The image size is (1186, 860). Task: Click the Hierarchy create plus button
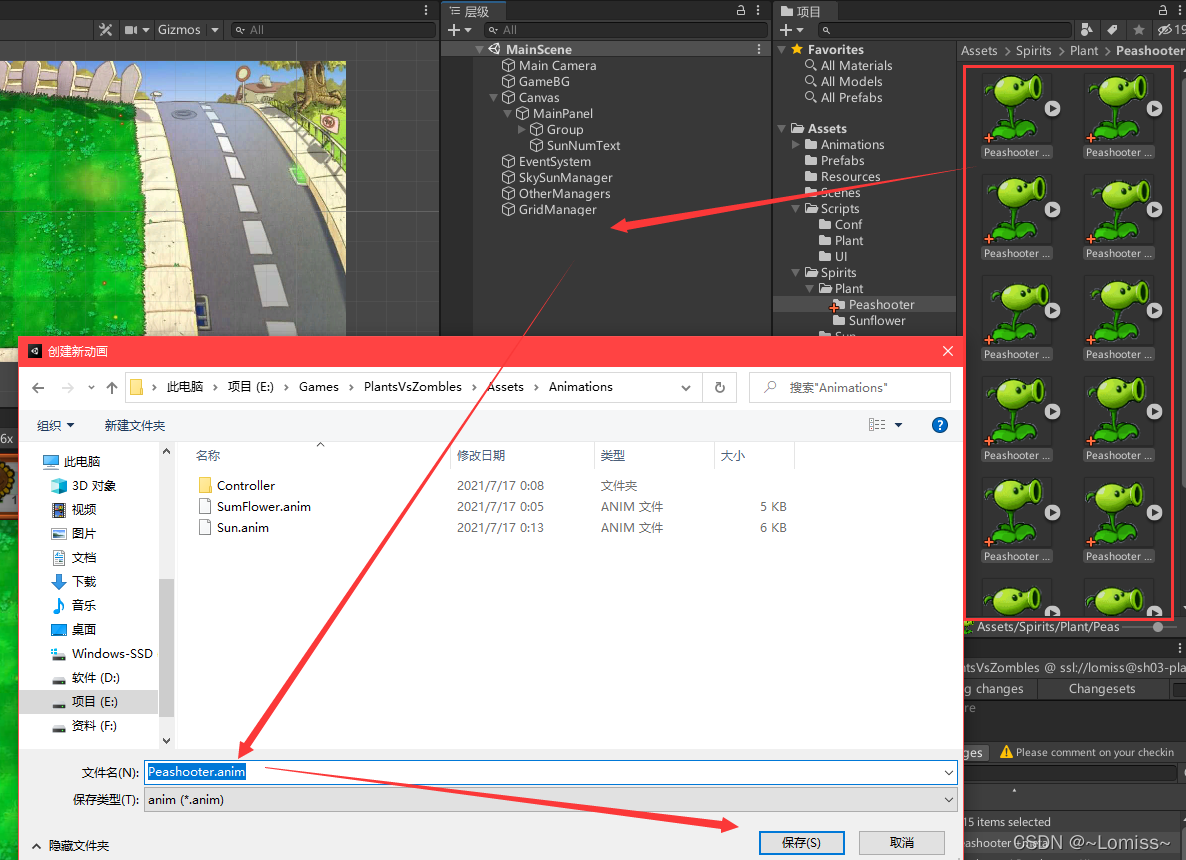(x=454, y=29)
